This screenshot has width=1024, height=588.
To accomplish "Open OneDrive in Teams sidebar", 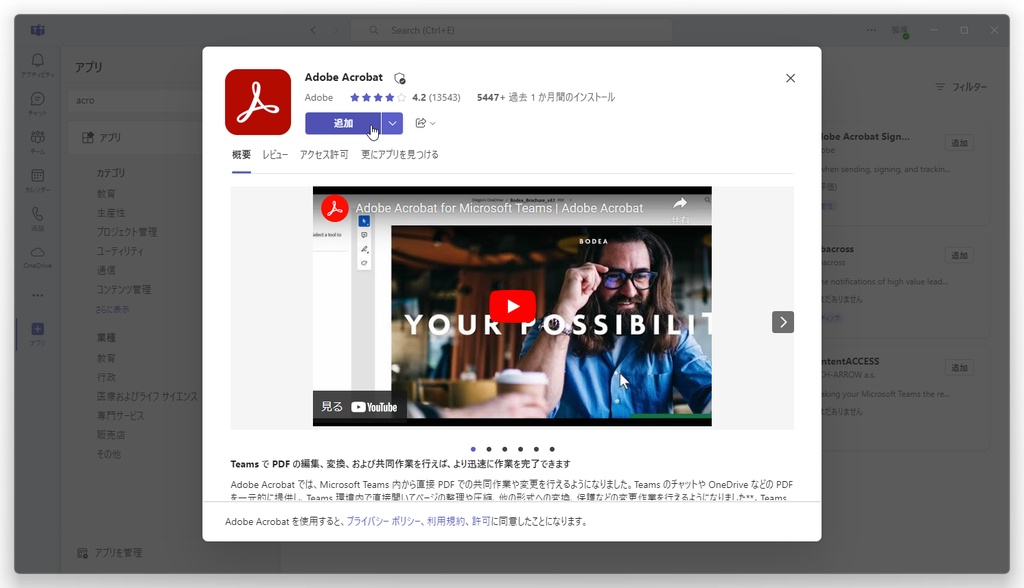I will click(38, 257).
